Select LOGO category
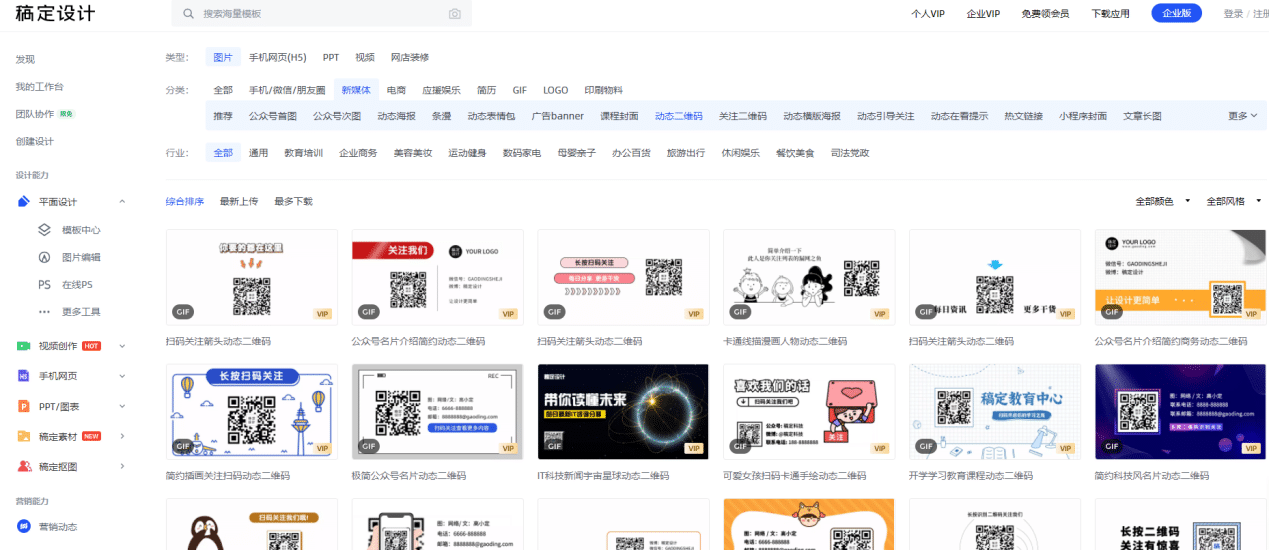Image resolution: width=1269 pixels, height=550 pixels. coord(555,90)
